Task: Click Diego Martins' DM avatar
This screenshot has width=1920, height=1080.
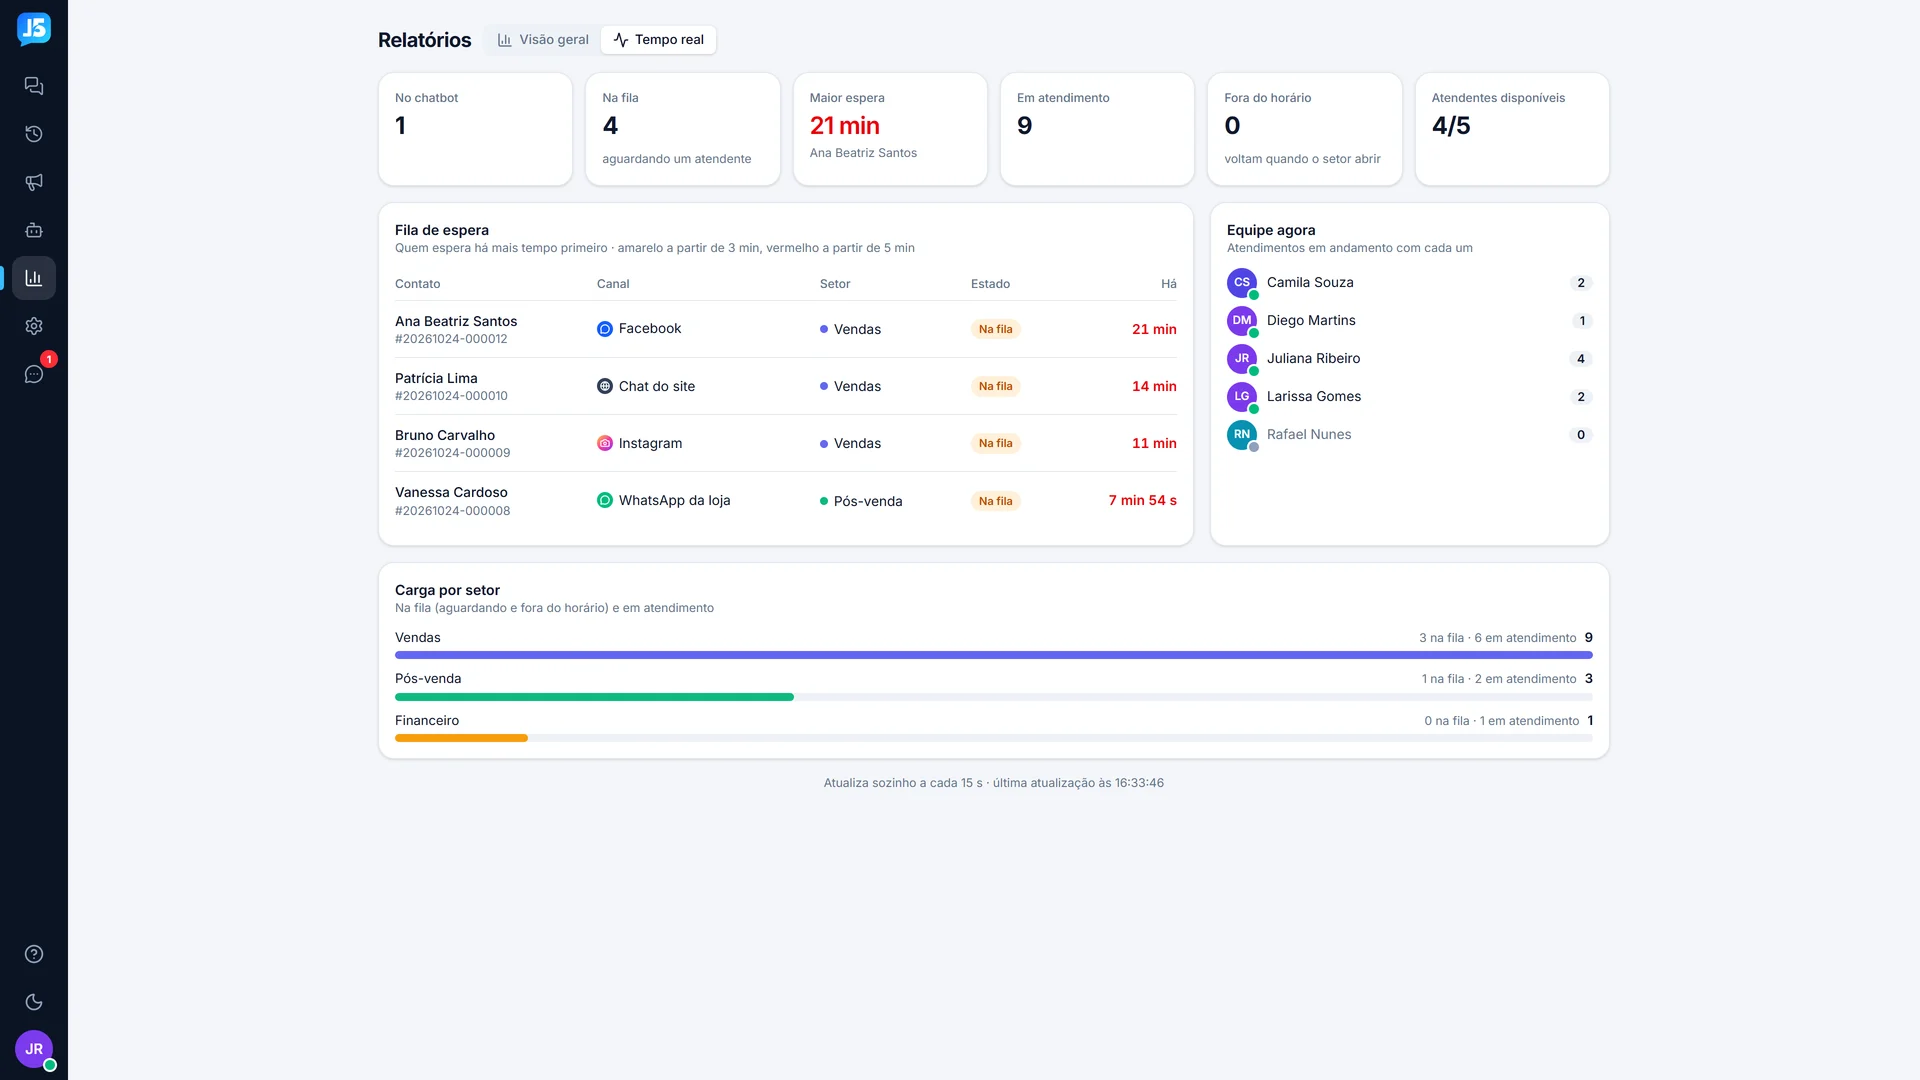Action: coord(1242,321)
